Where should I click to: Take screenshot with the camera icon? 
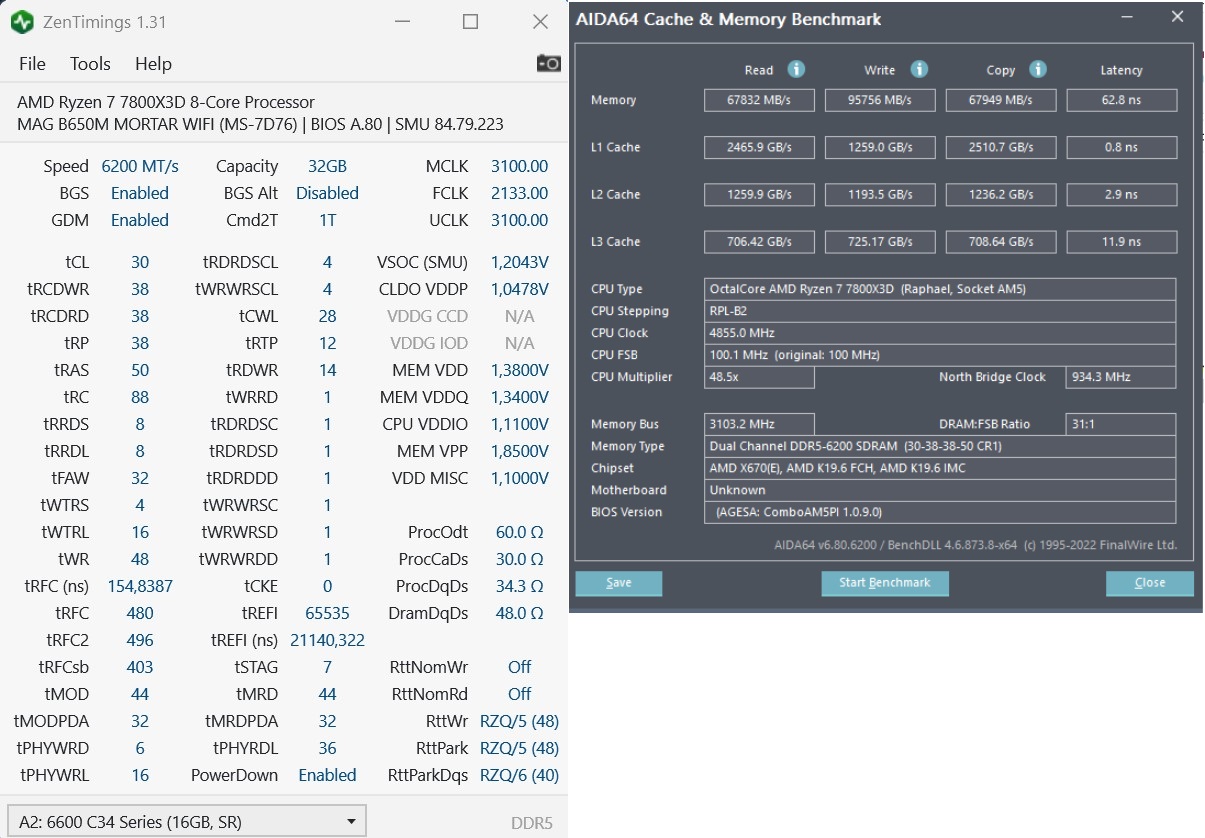[549, 63]
